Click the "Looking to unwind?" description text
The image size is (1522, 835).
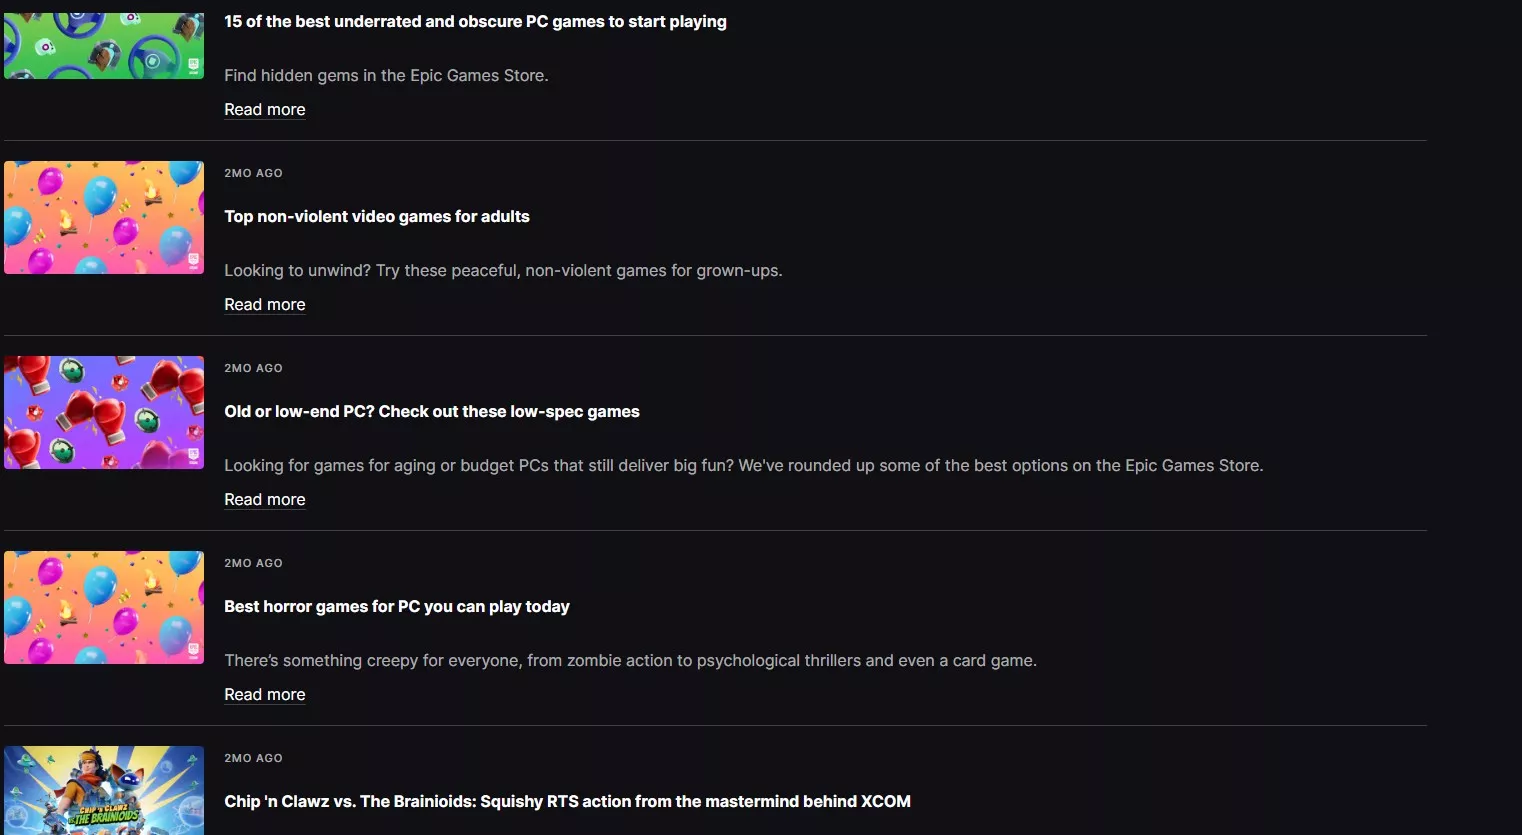[503, 271]
